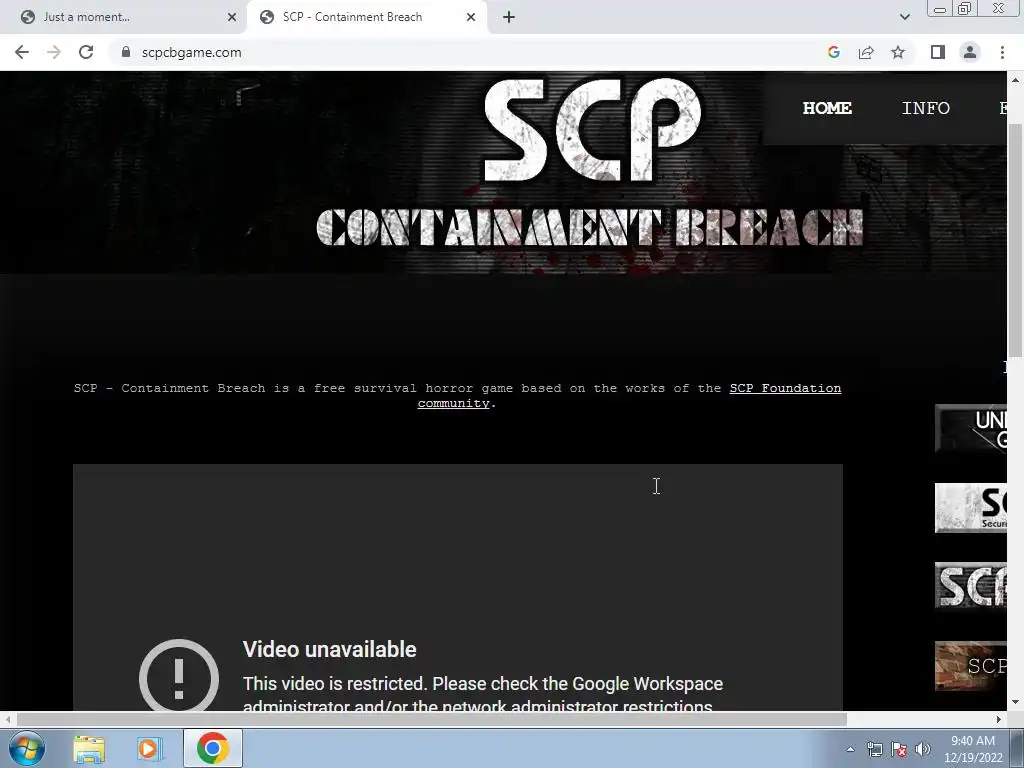
Task: View site info via the padlock icon
Action: click(126, 52)
